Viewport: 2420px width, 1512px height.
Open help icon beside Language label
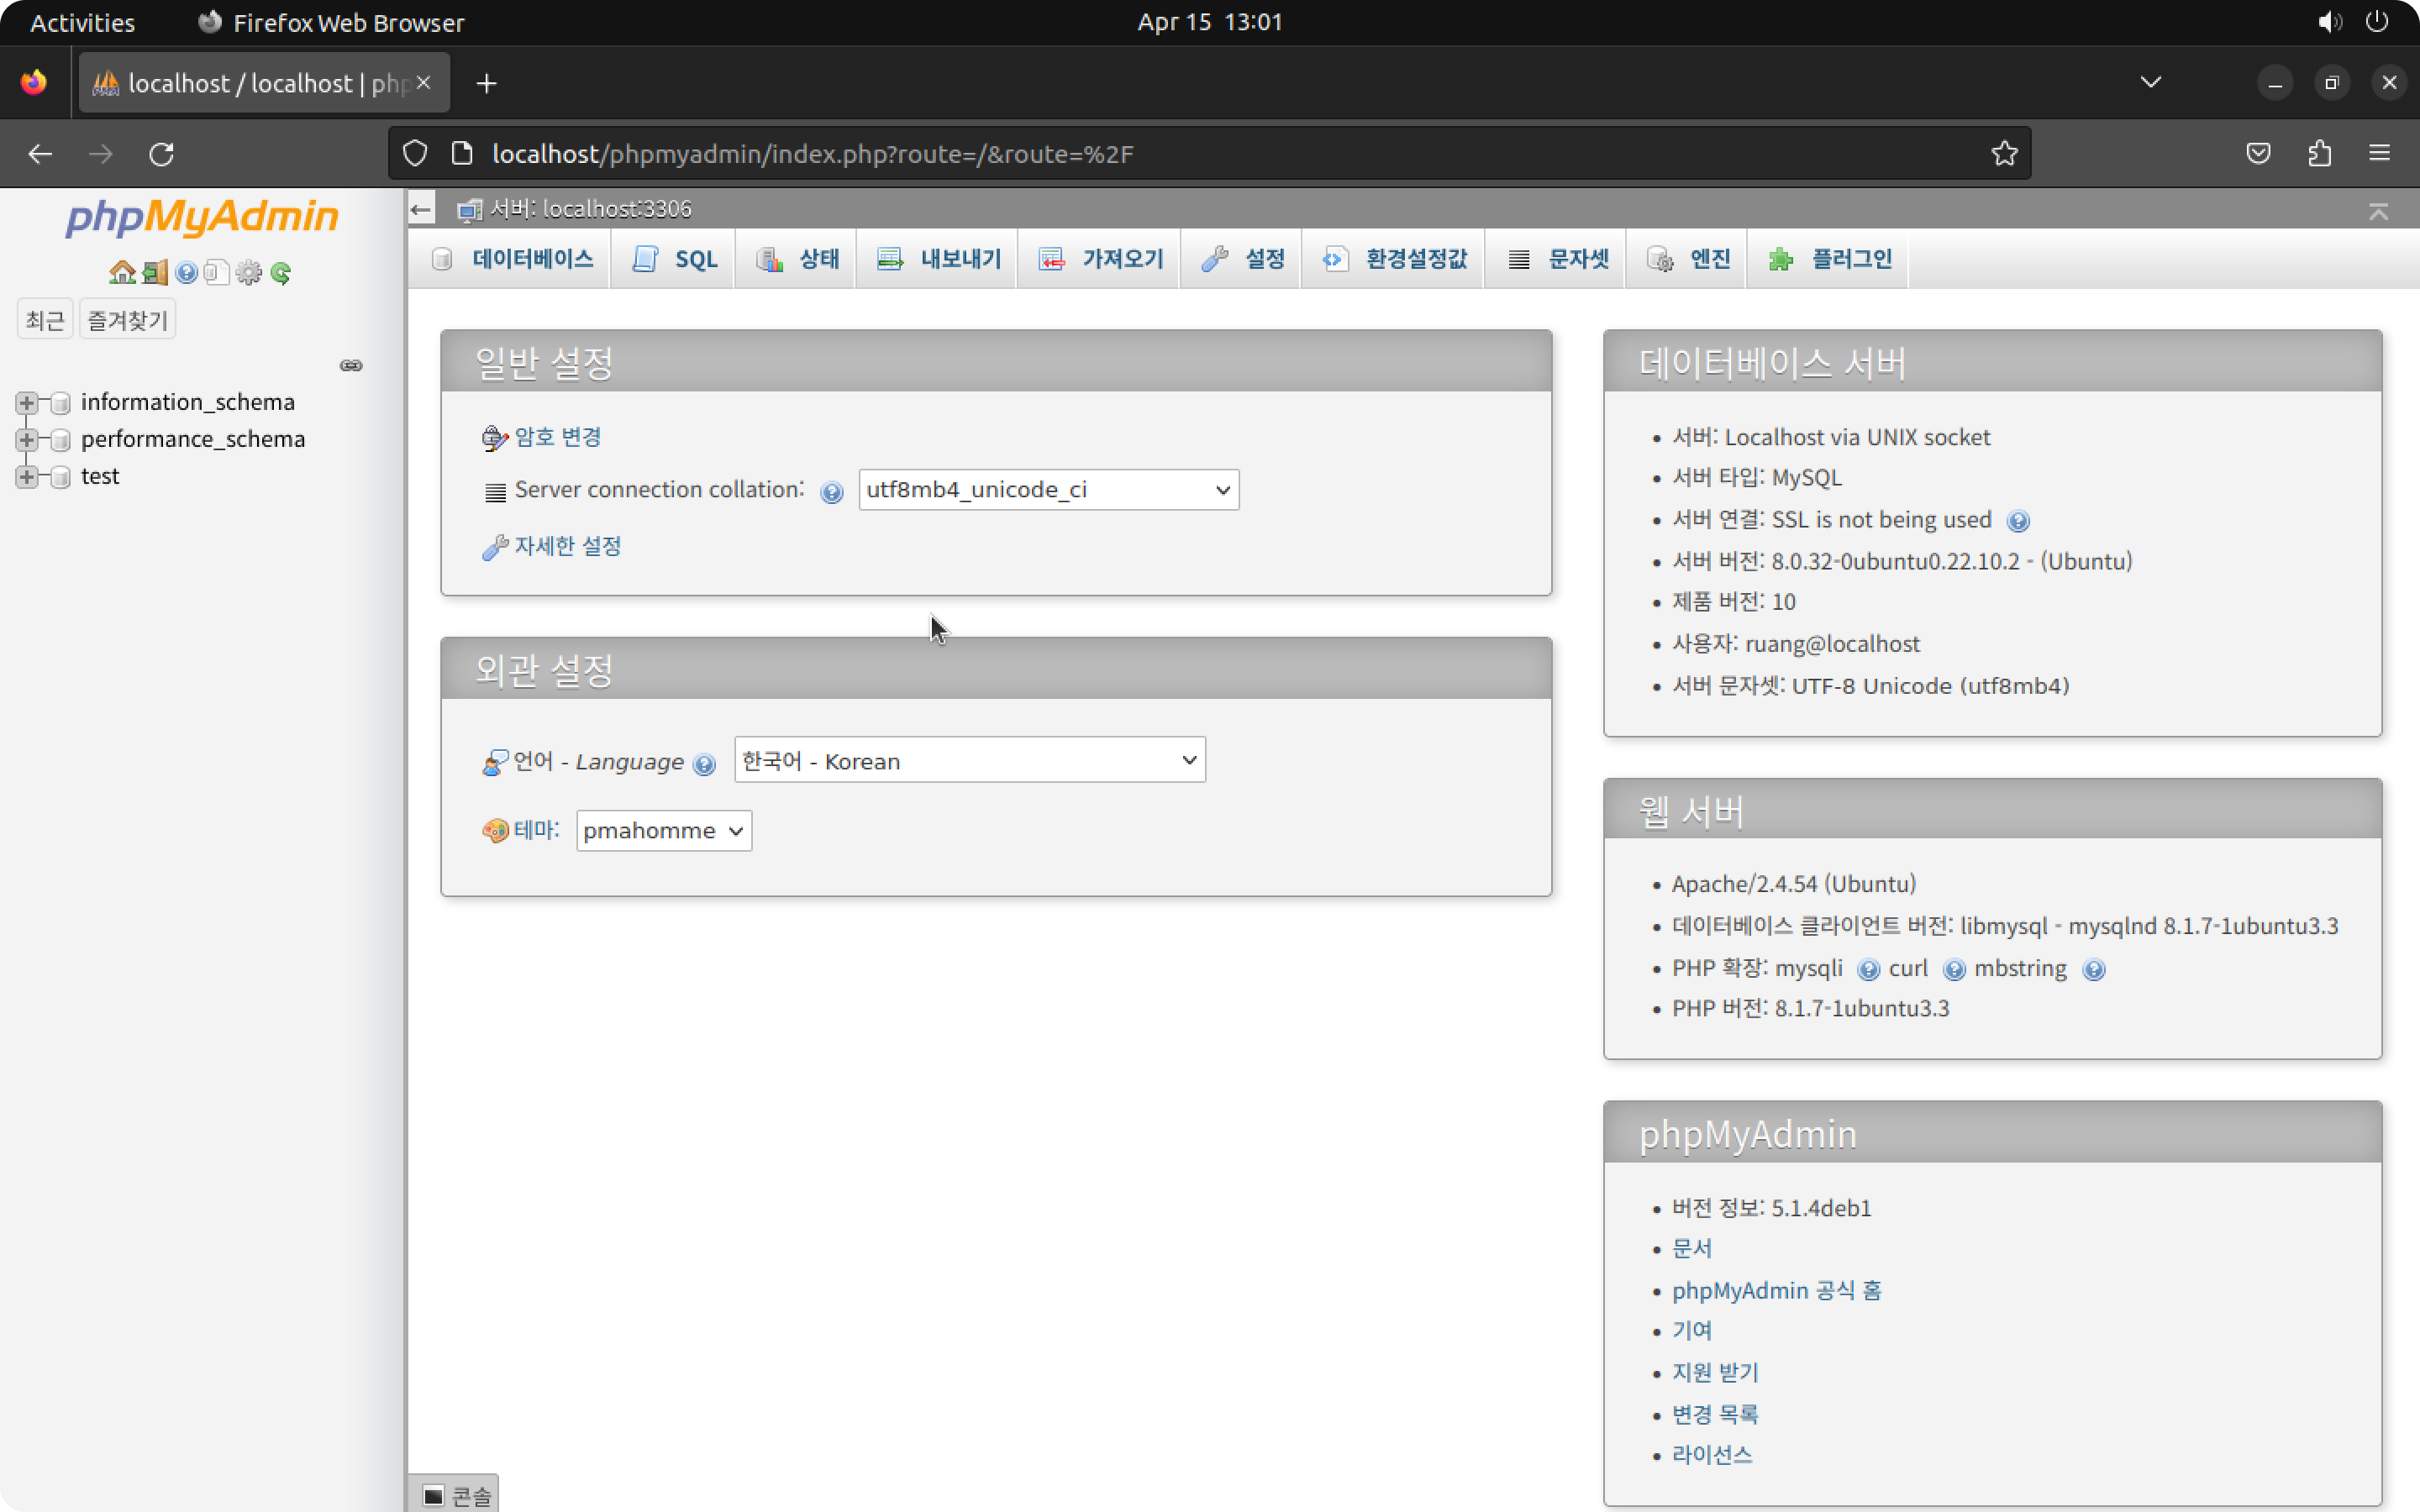tap(704, 765)
